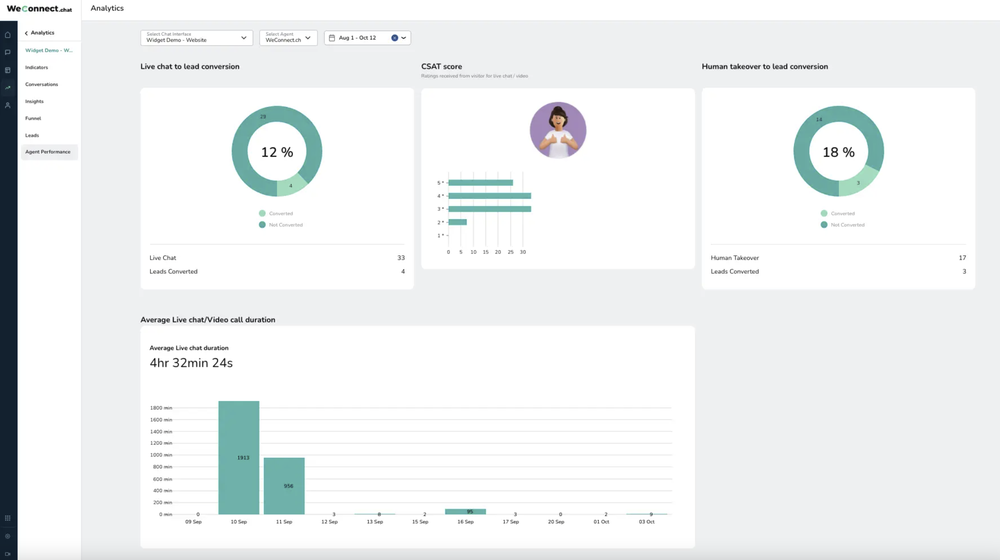This screenshot has width=1000, height=560.
Task: Click the calendar icon in date filter
Action: [332, 38]
